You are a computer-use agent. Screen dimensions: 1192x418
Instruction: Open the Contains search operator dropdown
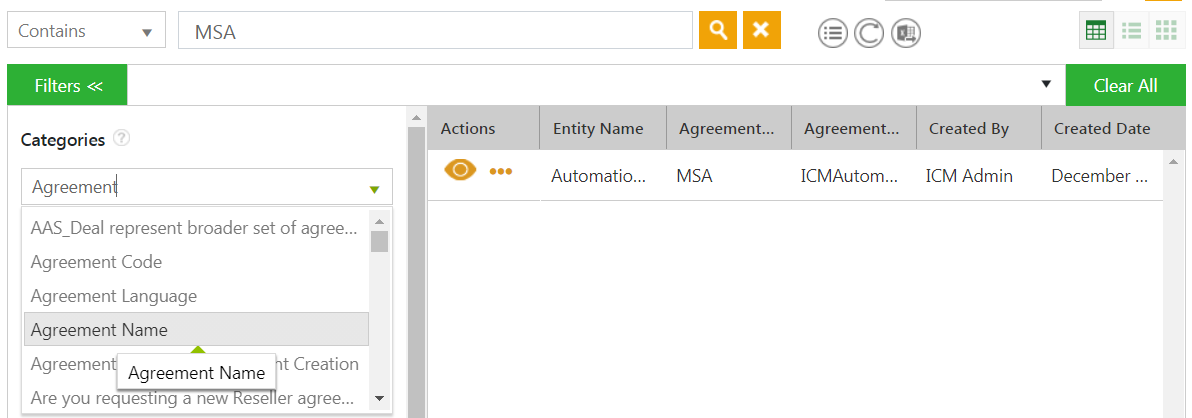coord(86,31)
